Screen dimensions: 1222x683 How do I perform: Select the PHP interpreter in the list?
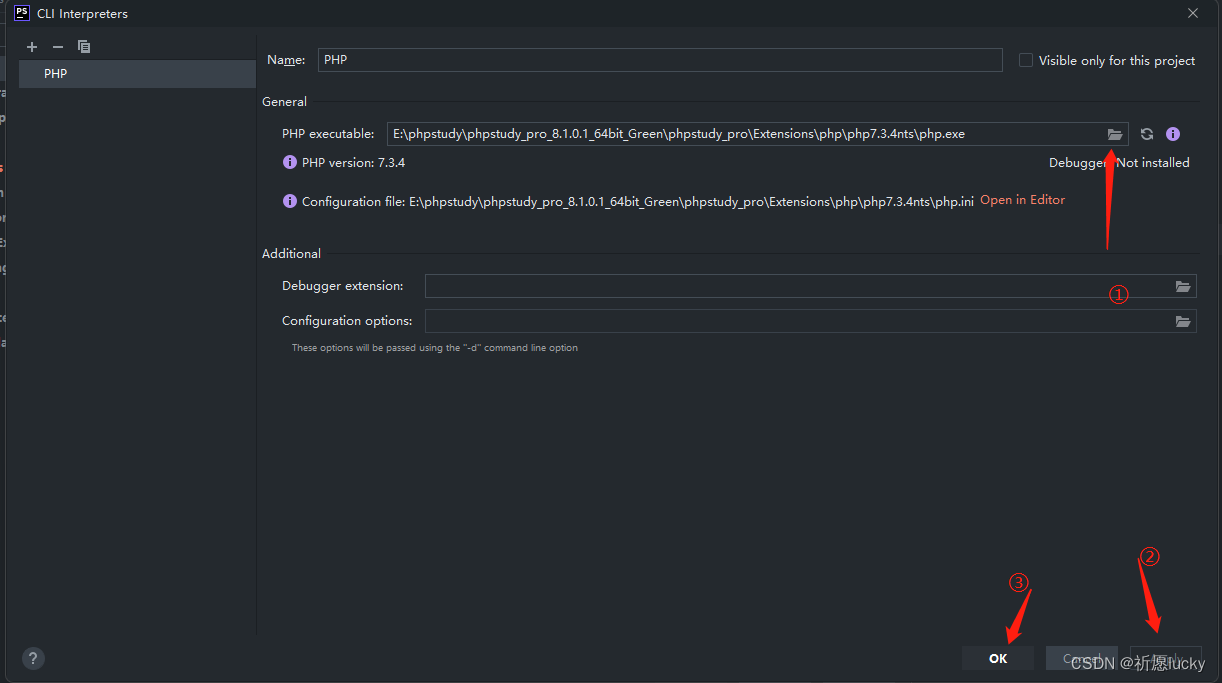click(137, 74)
